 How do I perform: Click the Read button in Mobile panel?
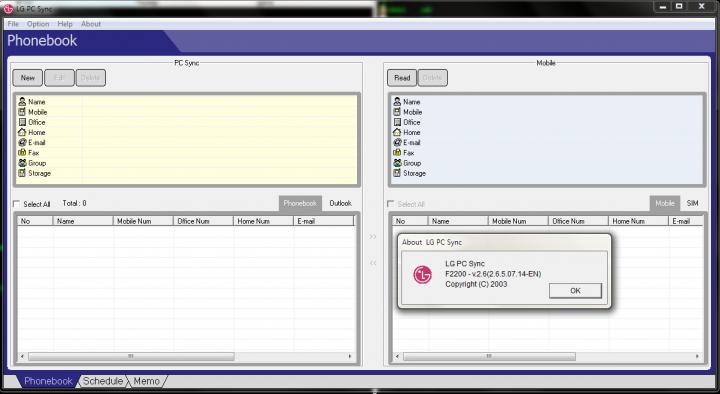pyautogui.click(x=402, y=78)
